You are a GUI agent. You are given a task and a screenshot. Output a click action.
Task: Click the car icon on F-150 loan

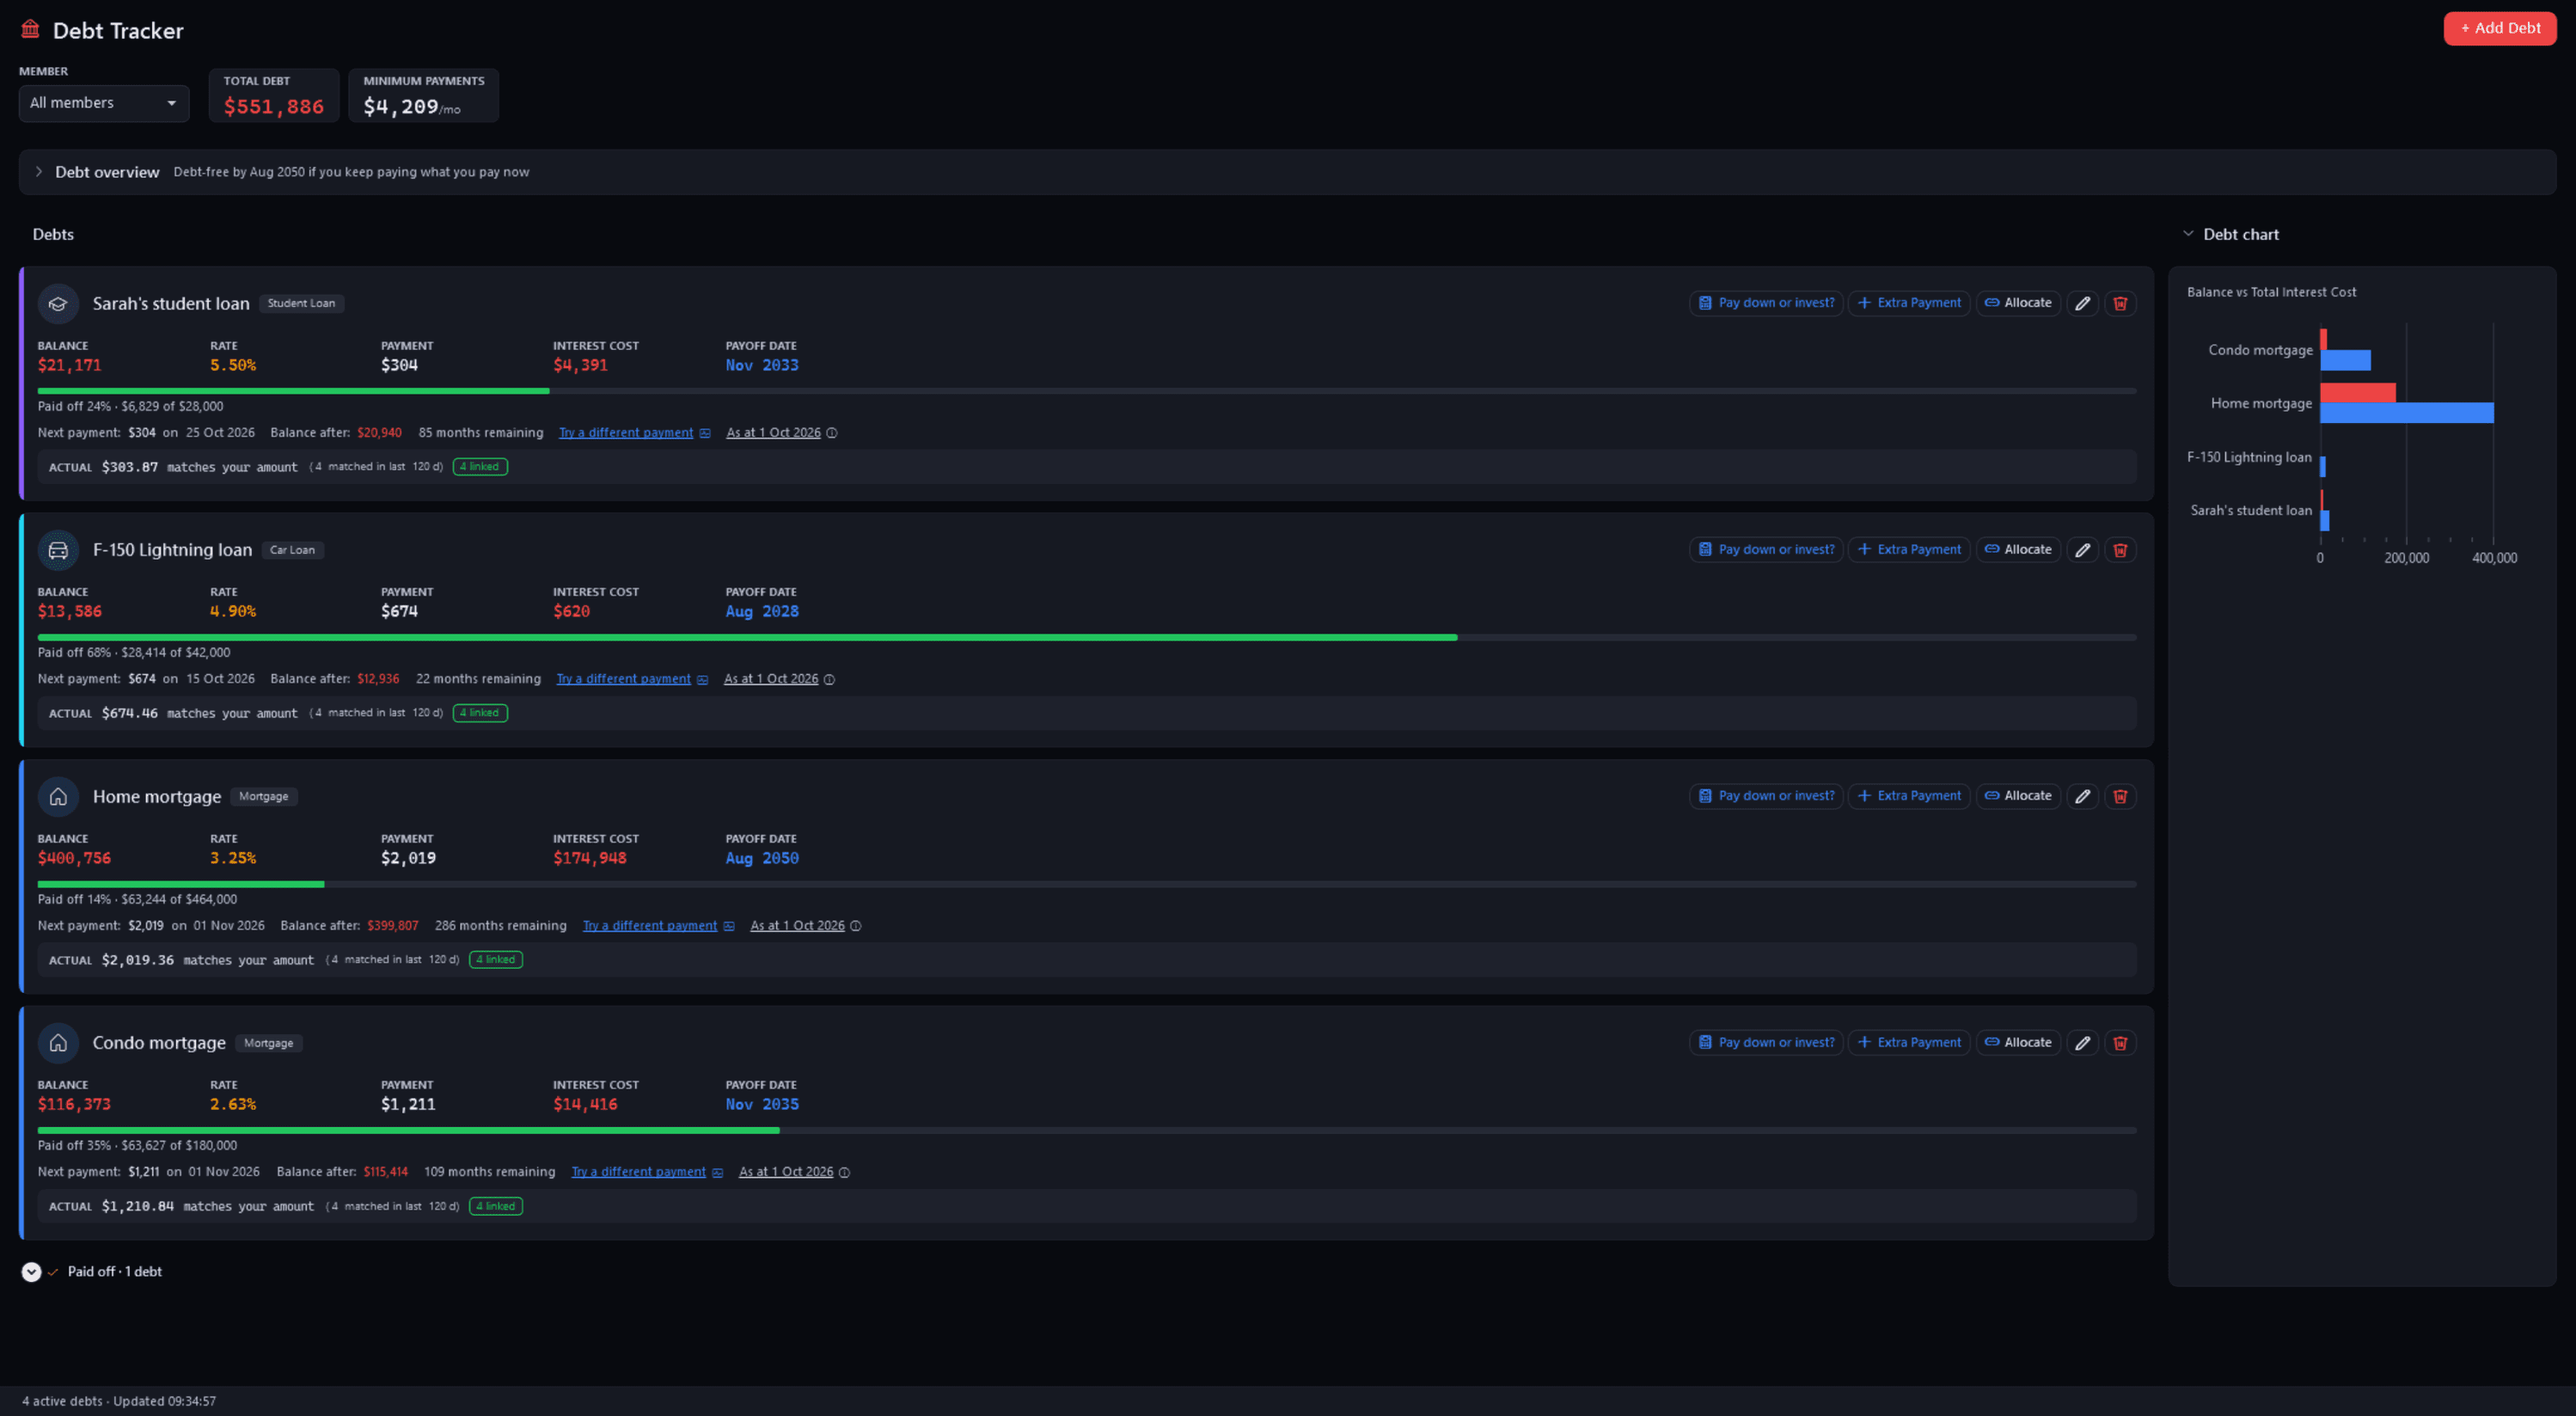tap(58, 550)
